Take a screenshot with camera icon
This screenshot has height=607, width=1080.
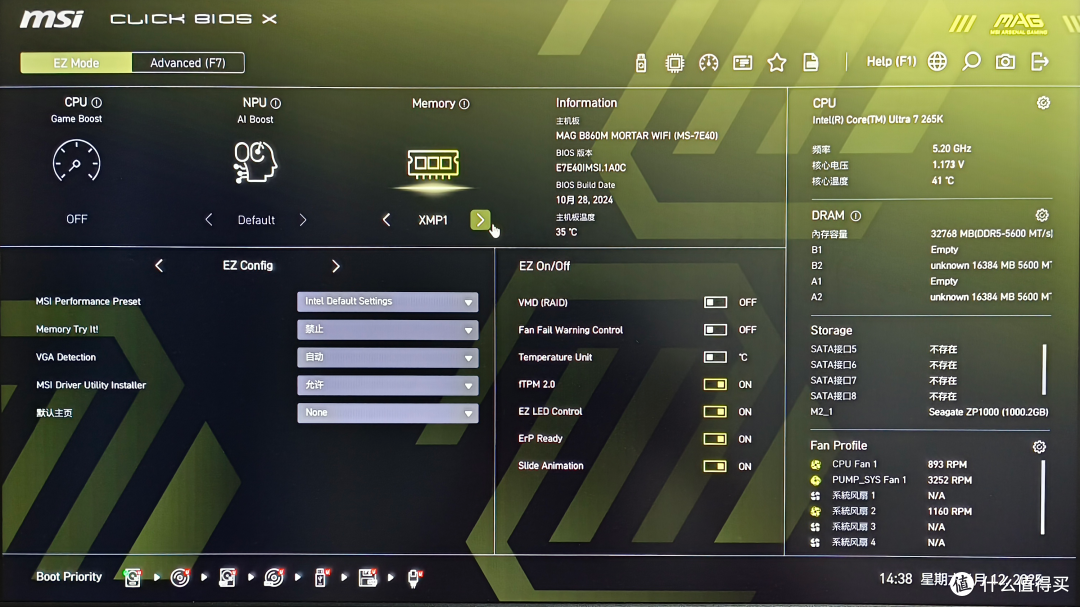click(1005, 61)
